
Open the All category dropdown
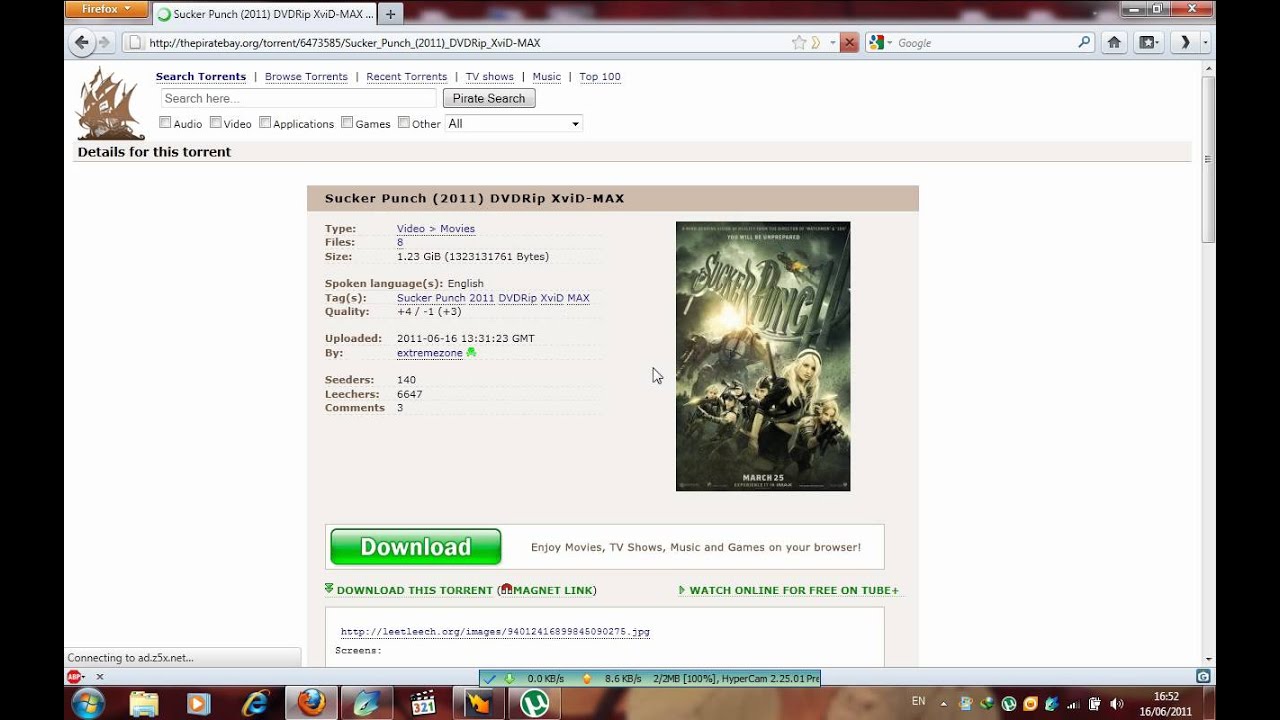[513, 123]
